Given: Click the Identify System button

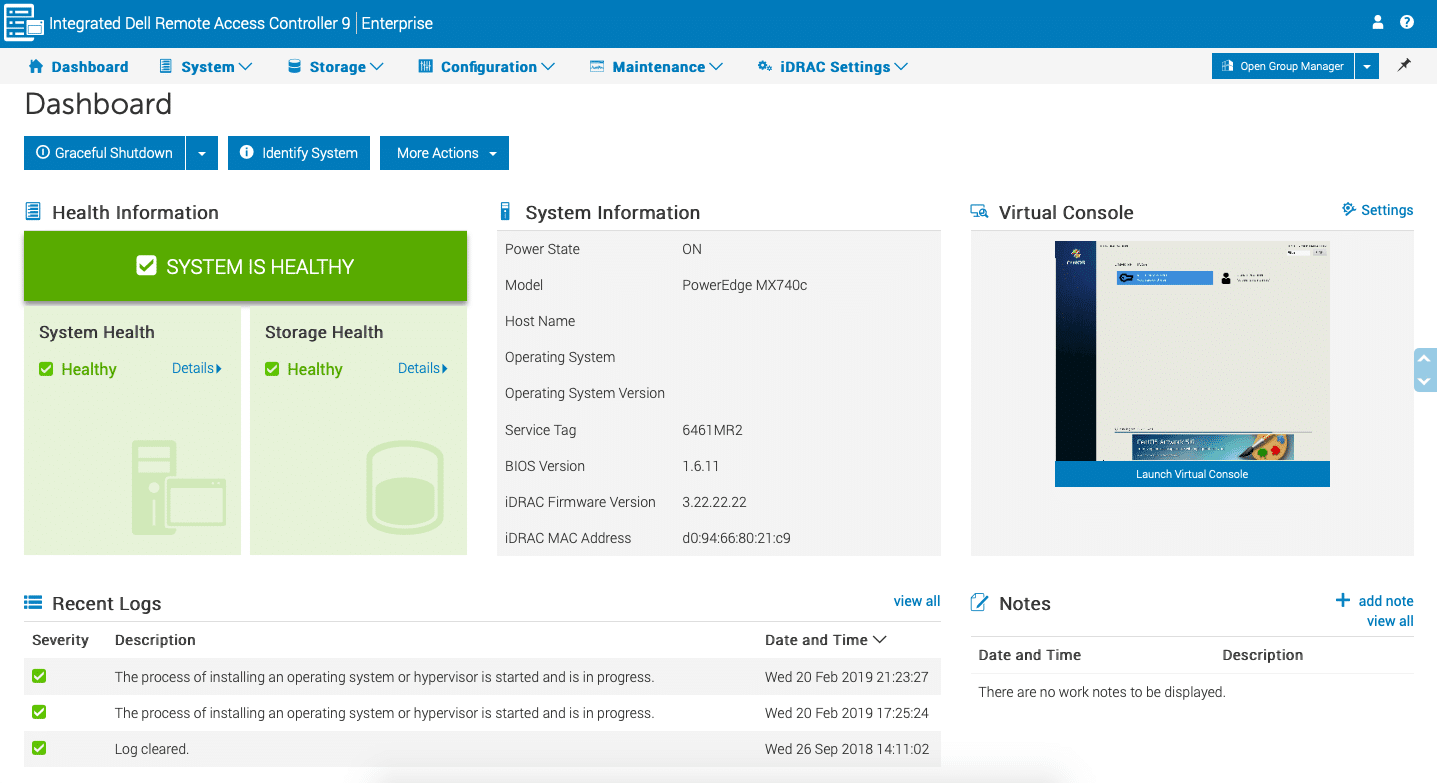Looking at the screenshot, I should (x=299, y=153).
